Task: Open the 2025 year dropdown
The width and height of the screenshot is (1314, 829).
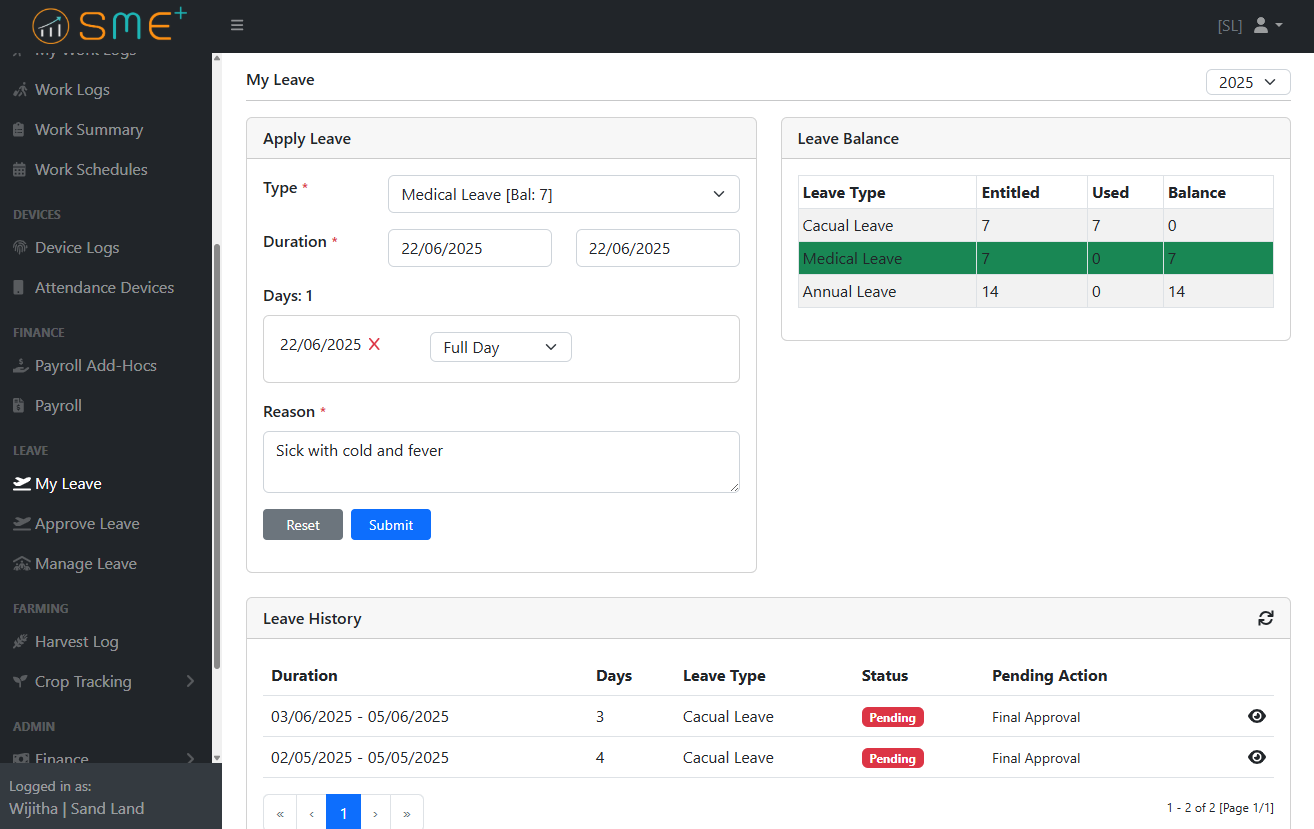Action: tap(1248, 82)
